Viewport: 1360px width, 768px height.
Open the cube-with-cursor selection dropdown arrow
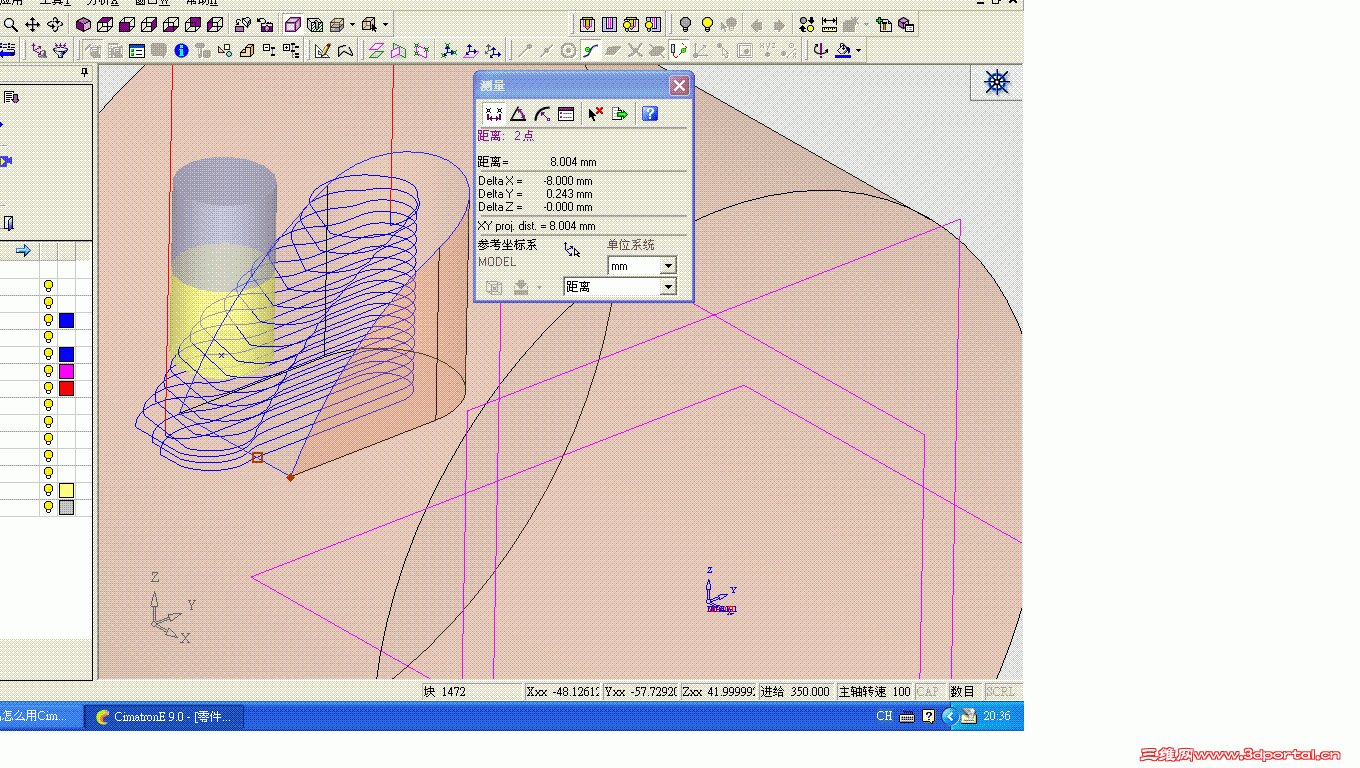(386, 24)
